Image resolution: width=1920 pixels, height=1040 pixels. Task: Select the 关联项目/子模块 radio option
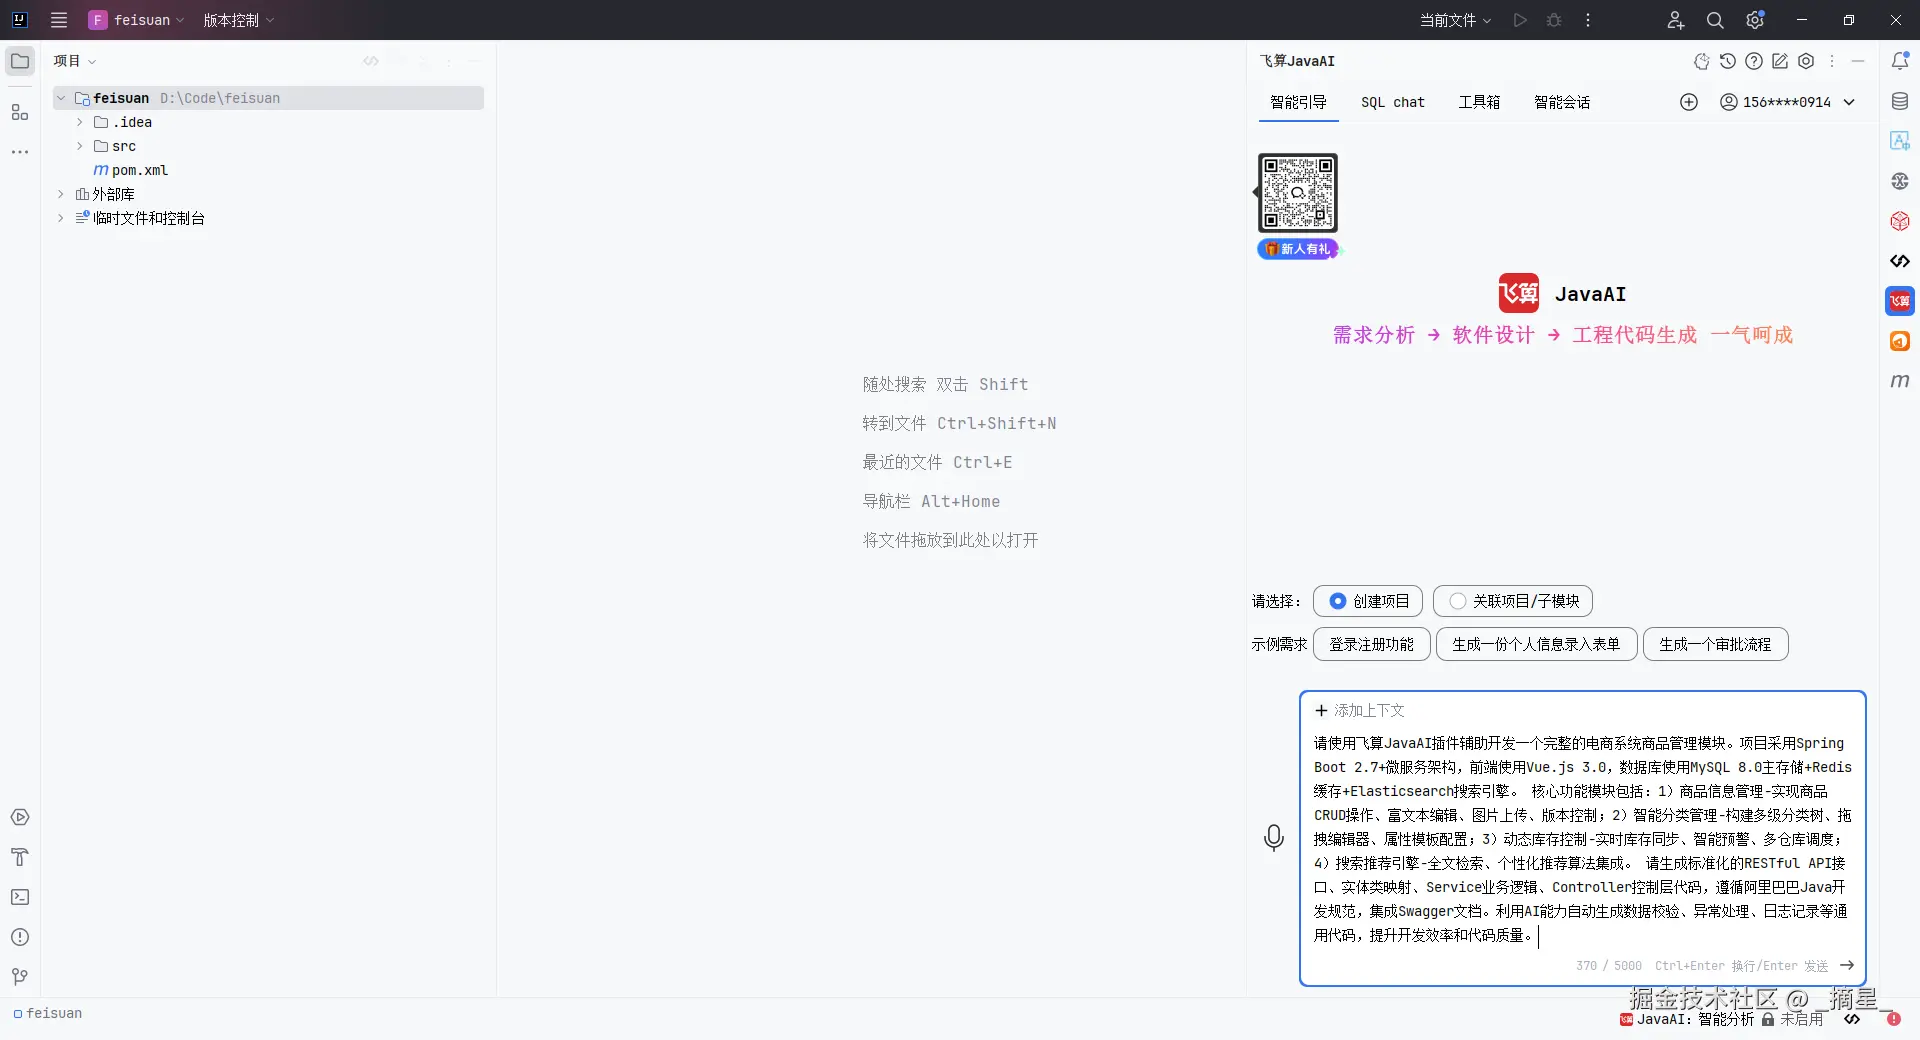point(1513,601)
